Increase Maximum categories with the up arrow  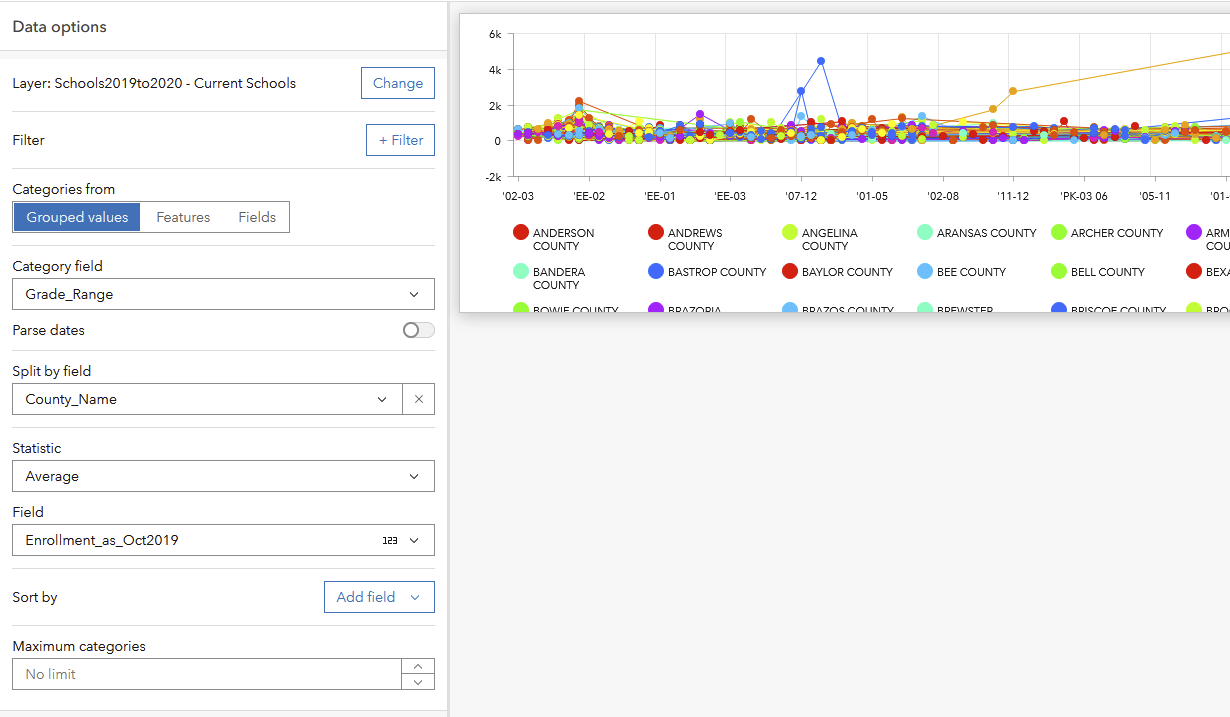(418, 666)
